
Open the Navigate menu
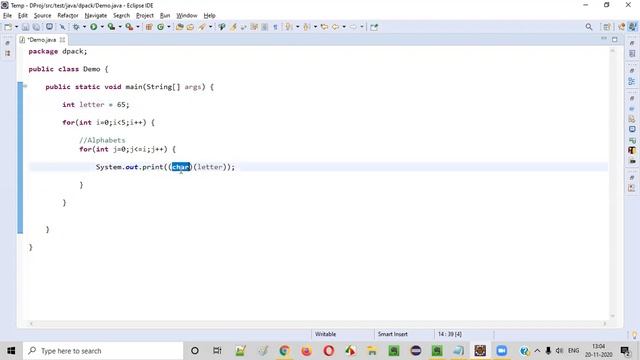tap(96, 16)
